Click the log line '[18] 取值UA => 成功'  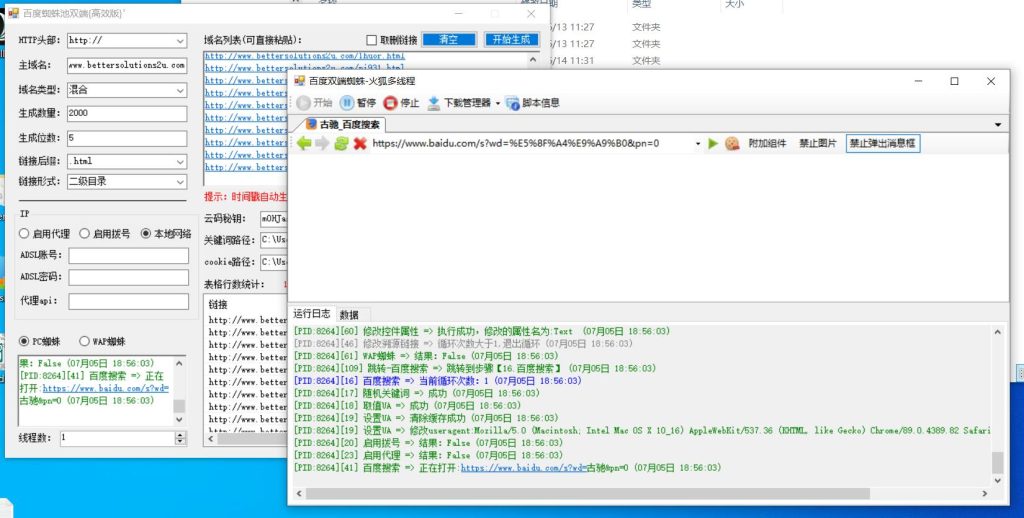(x=407, y=406)
